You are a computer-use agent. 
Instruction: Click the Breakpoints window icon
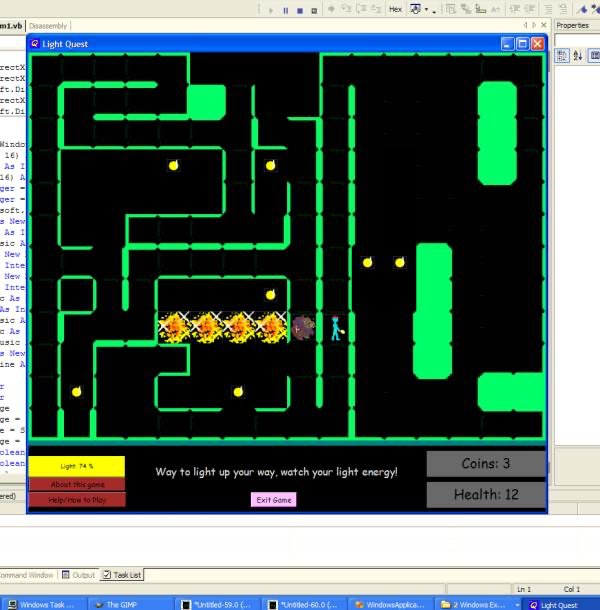click(415, 9)
